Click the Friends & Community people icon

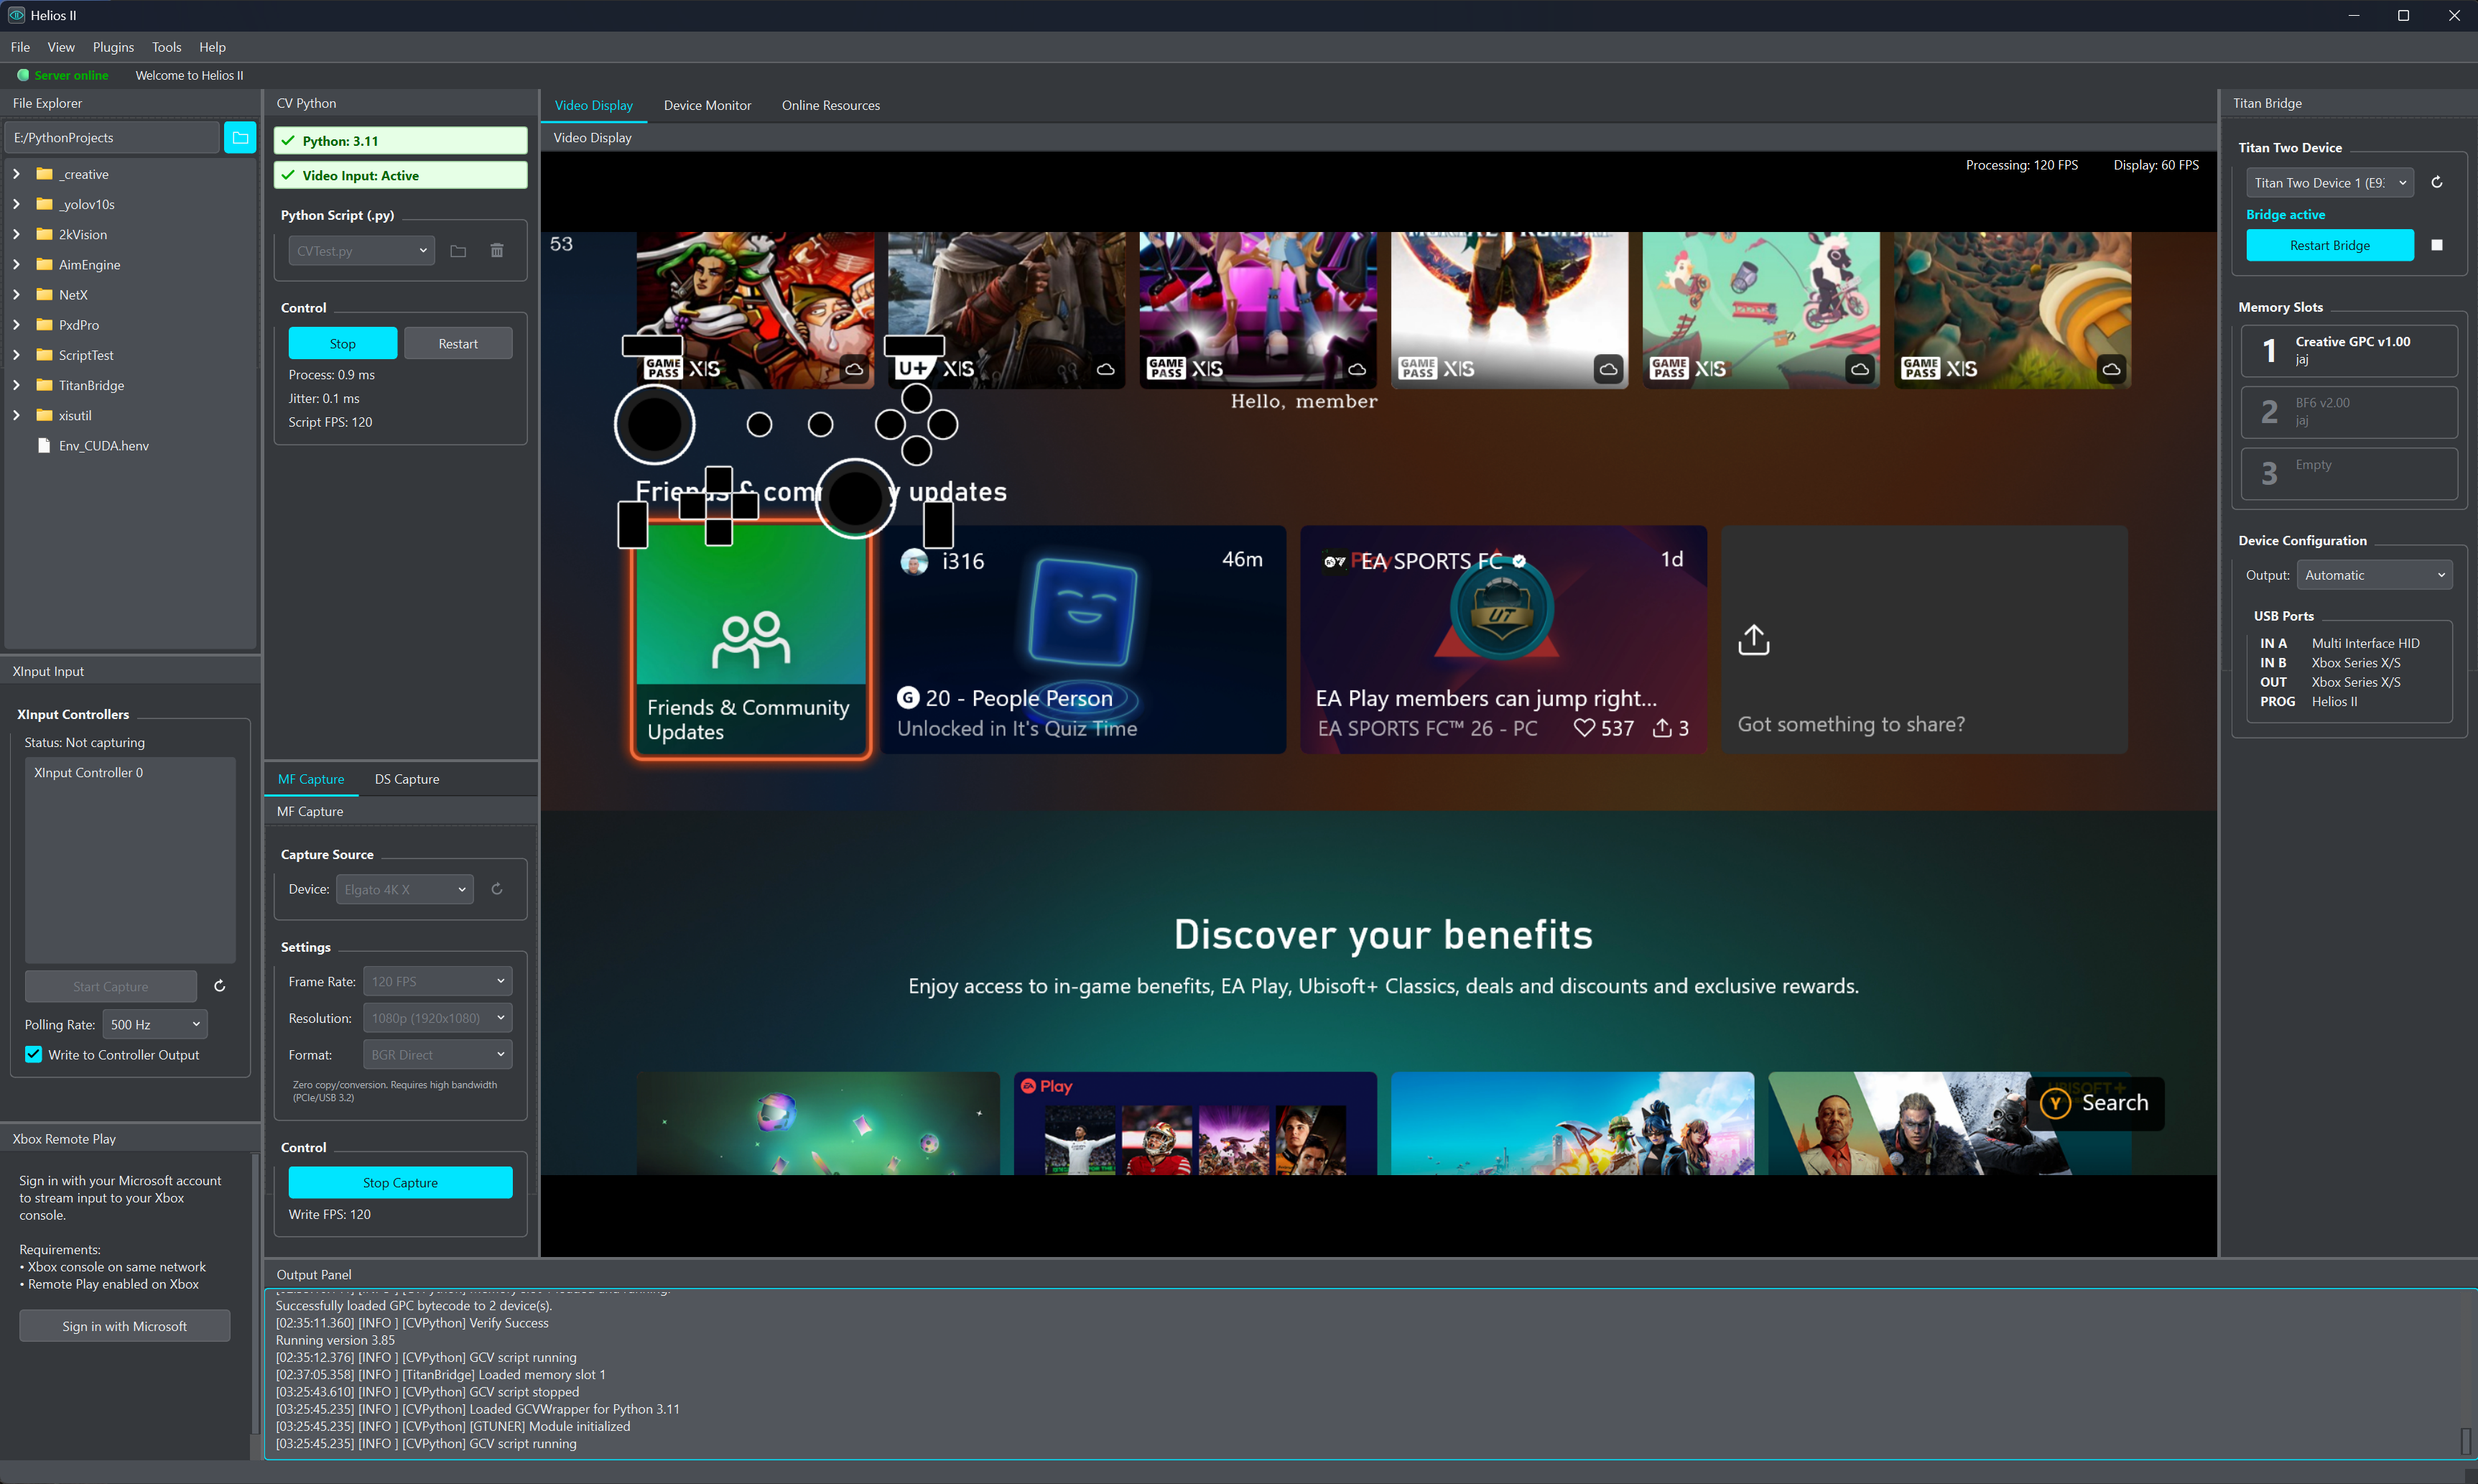pos(751,640)
